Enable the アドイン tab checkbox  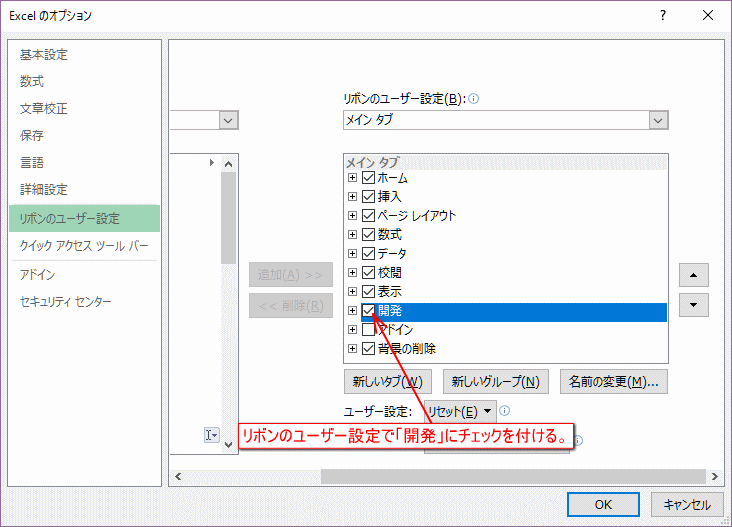(x=368, y=330)
